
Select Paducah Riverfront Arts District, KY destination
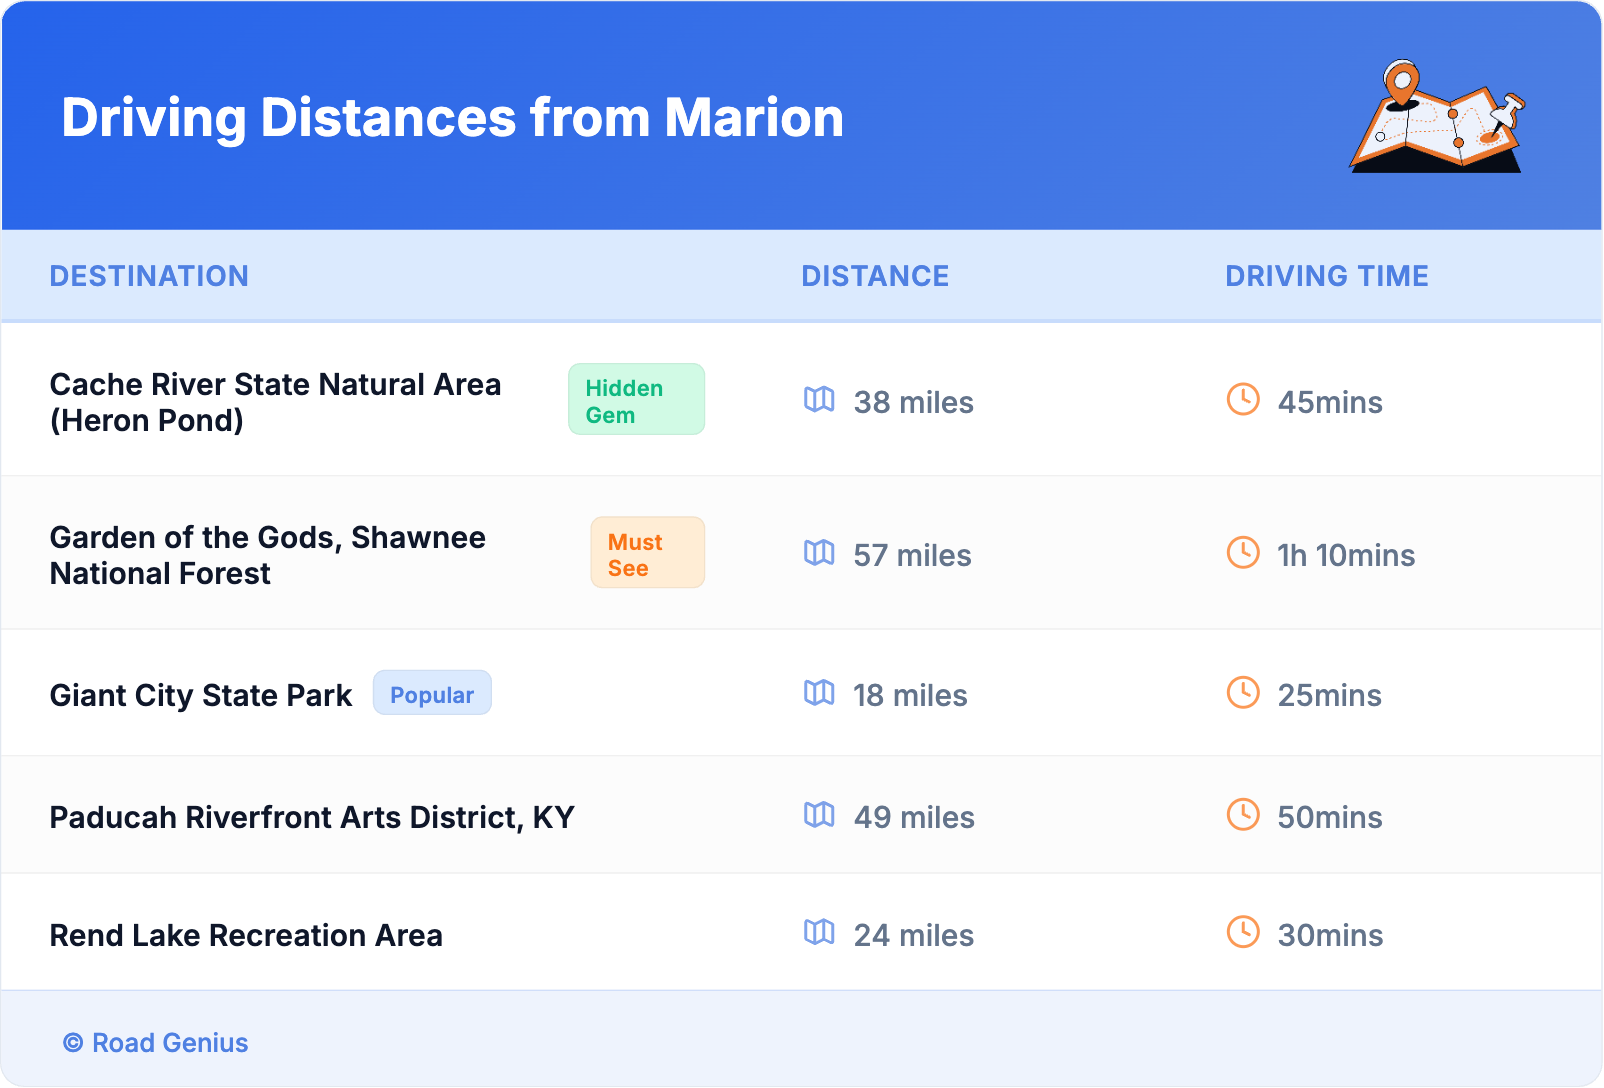coord(312,818)
